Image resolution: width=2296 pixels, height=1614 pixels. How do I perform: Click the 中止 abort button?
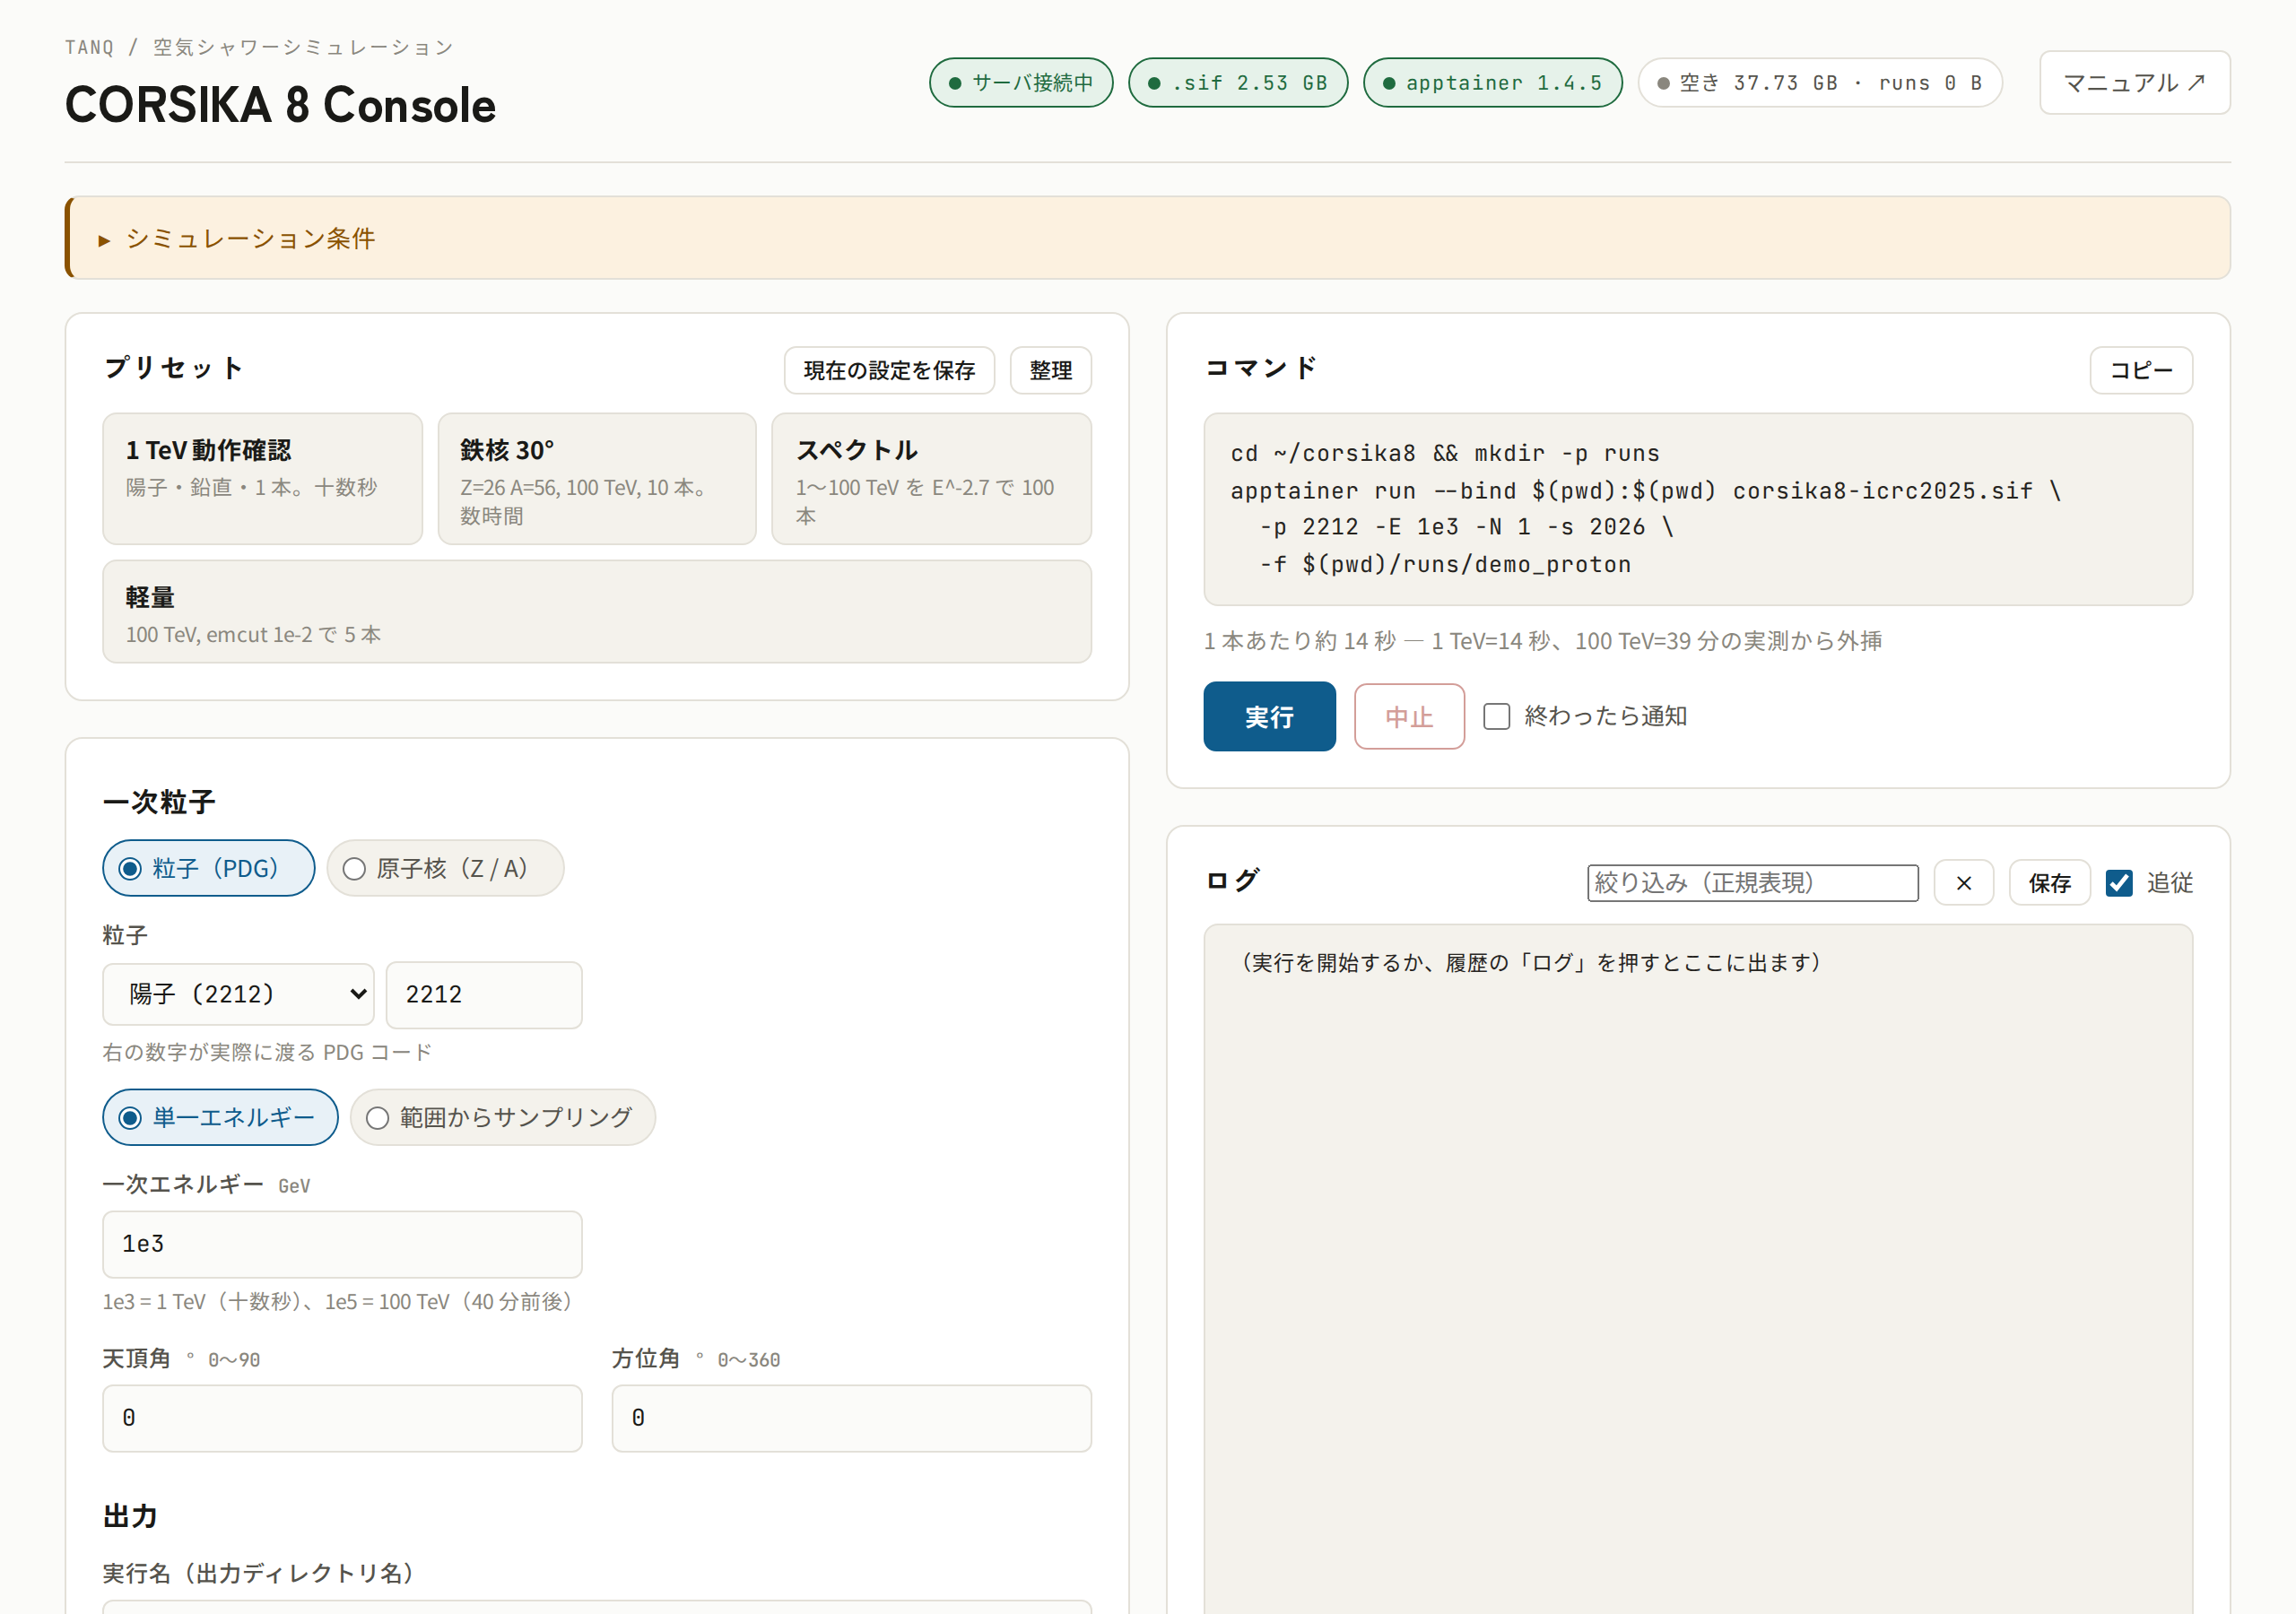click(x=1409, y=716)
